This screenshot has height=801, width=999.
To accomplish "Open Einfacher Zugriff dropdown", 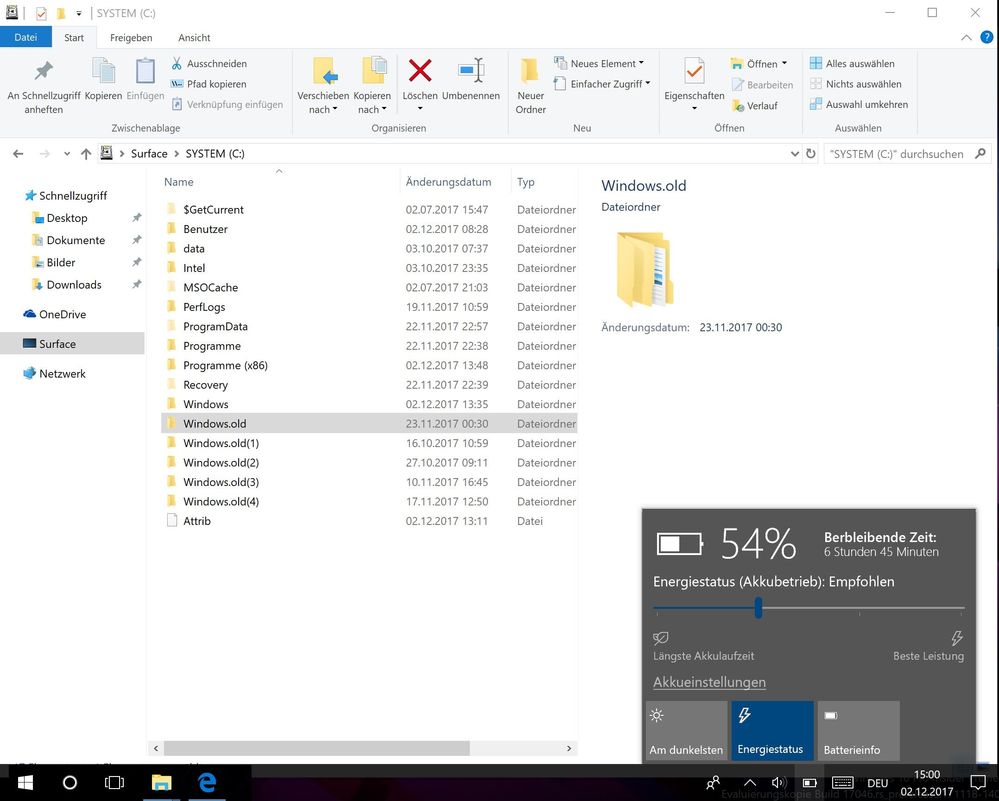I will pyautogui.click(x=647, y=83).
